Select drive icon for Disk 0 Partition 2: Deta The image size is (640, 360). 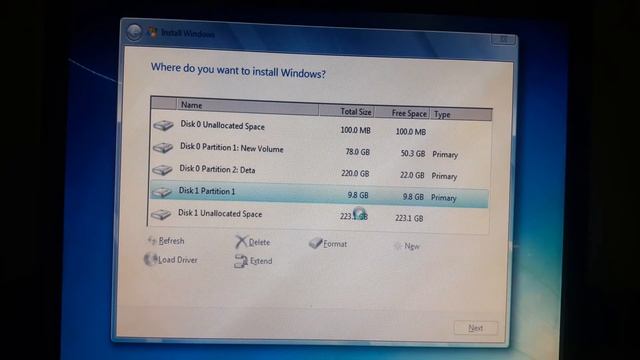point(162,170)
